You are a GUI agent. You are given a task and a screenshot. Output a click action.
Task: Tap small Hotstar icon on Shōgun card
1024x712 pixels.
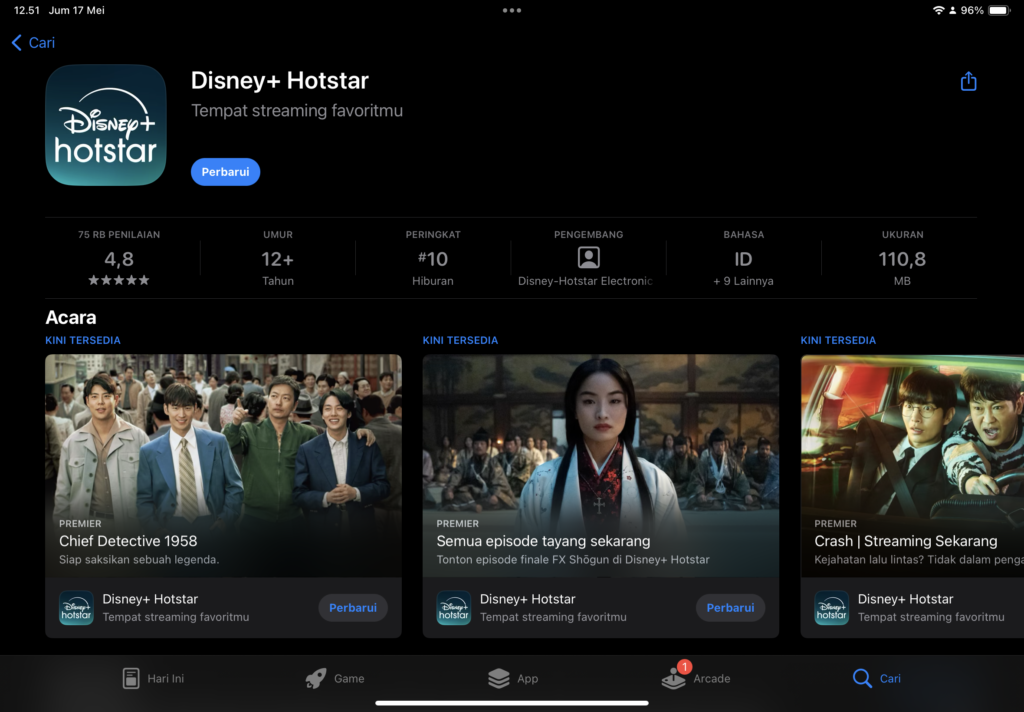454,607
